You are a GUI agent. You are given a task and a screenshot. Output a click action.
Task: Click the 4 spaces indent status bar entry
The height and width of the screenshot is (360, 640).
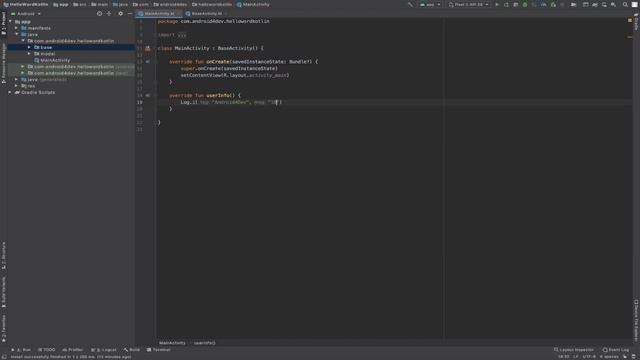coord(609,357)
